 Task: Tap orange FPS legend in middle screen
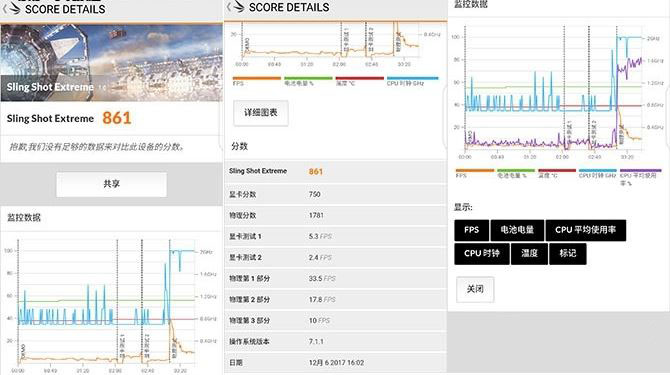(256, 81)
